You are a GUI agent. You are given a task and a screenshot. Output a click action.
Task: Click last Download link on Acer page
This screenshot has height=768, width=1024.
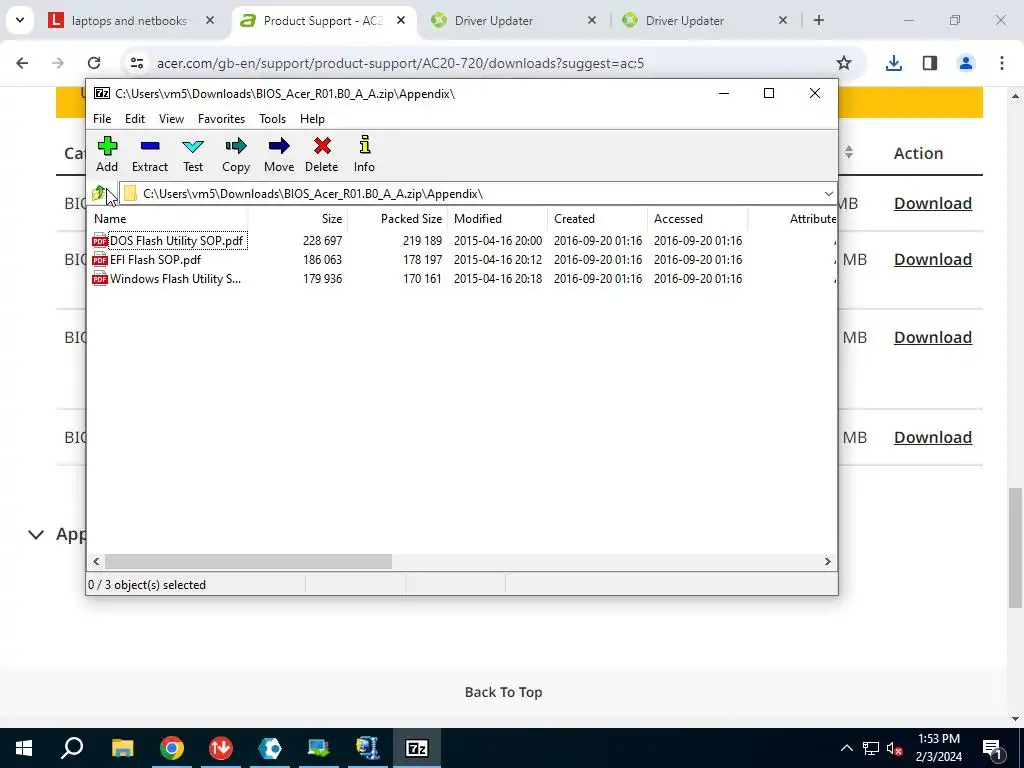(x=933, y=437)
